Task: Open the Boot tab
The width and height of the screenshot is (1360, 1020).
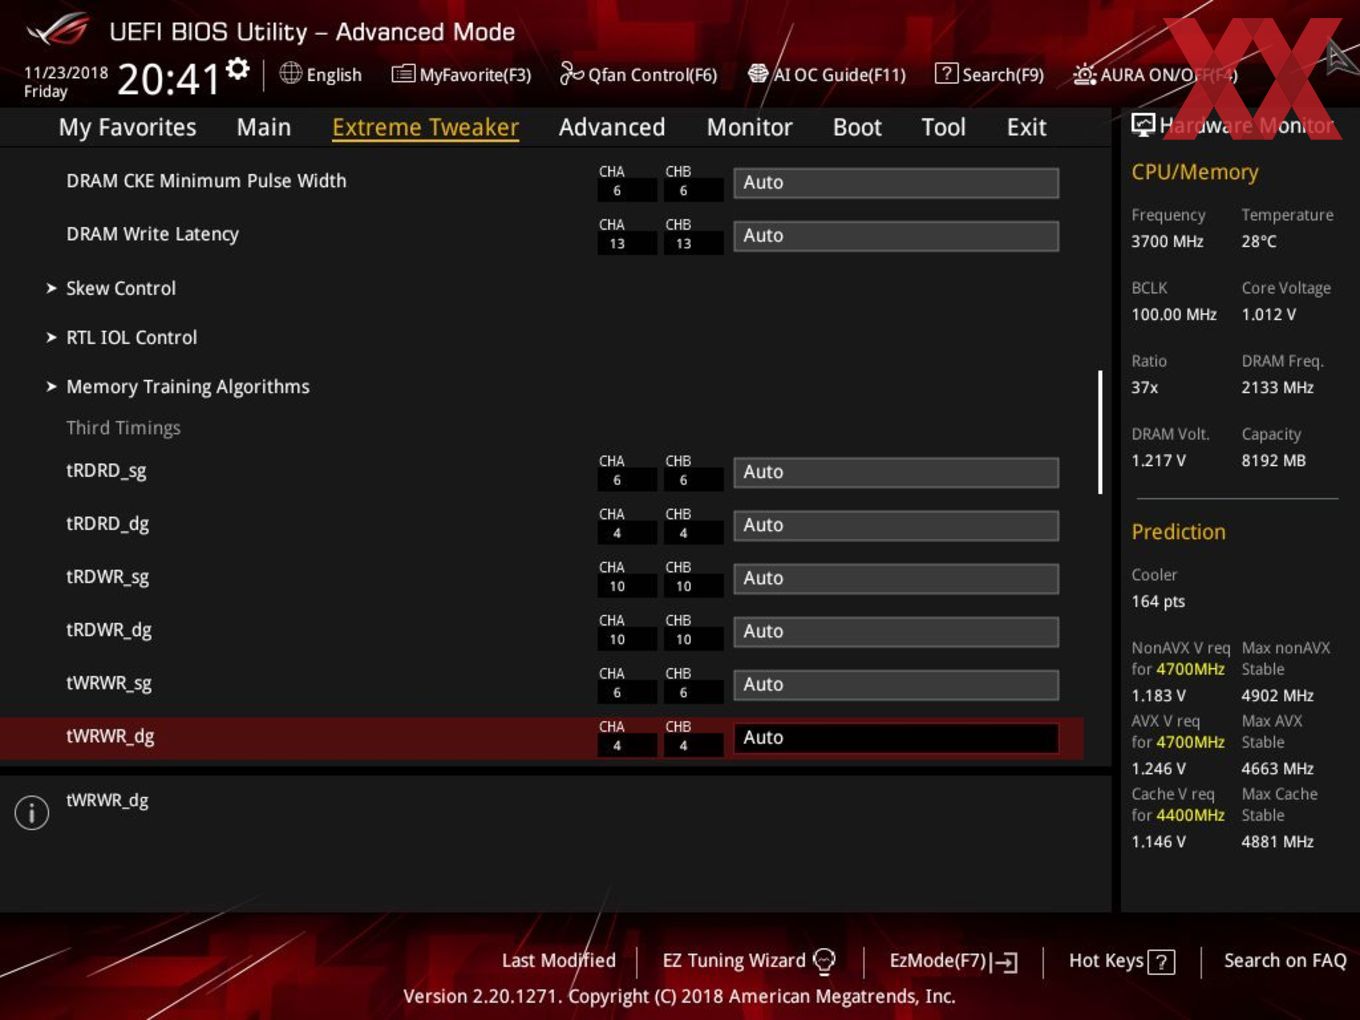Action: coord(857,127)
